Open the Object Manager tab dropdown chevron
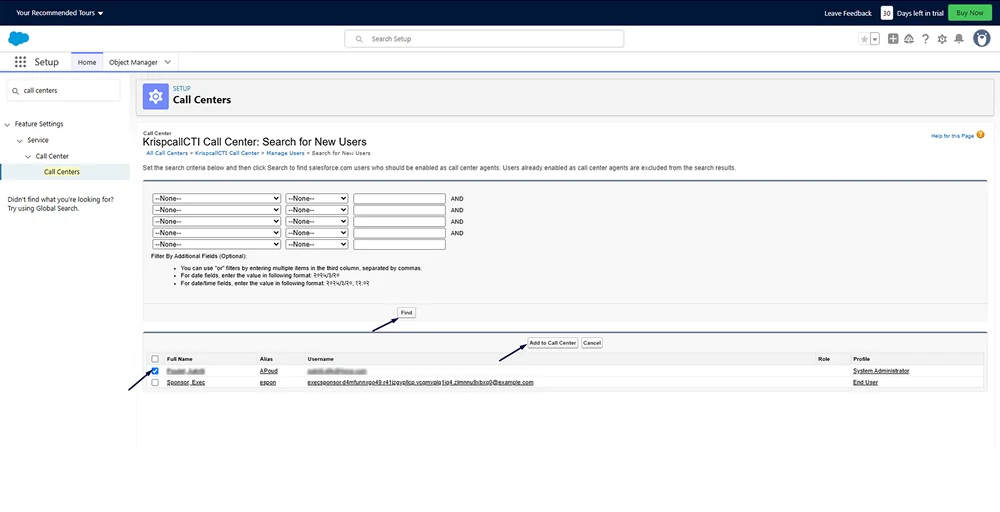Screen dimensions: 1000x512 pos(168,62)
